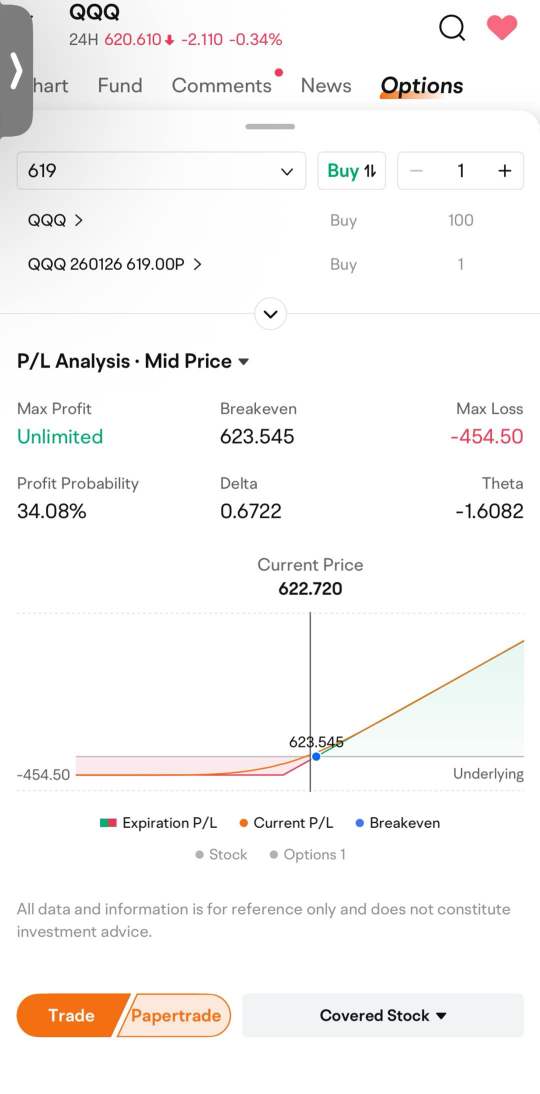The image size is (540, 1094).
Task: Tap the Papertrade button
Action: (x=176, y=1015)
